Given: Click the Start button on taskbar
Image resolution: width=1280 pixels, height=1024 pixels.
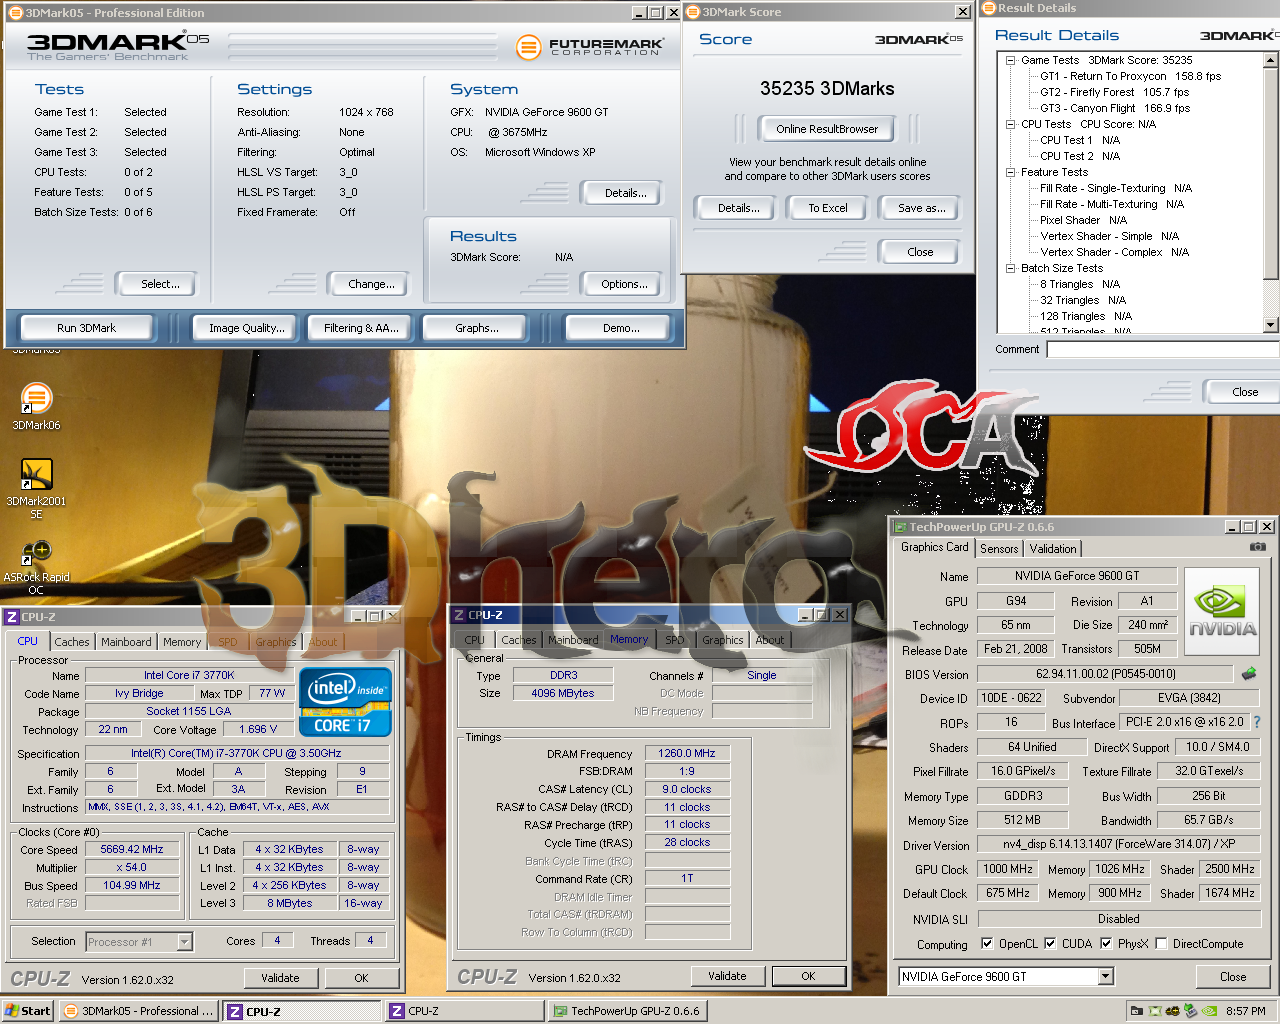Looking at the screenshot, I should coord(28,1011).
